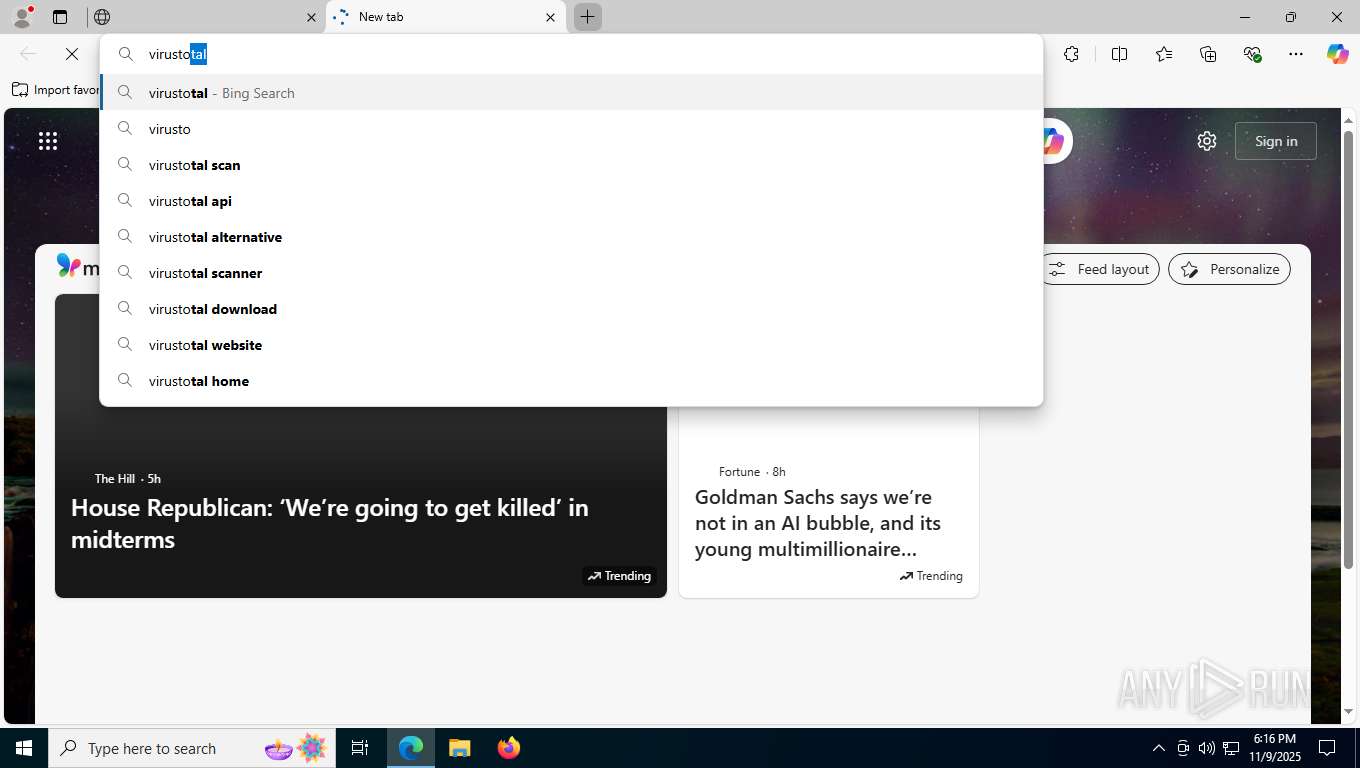Screen dimensions: 1360x768
Task: Pick the 'virustotal website' suggestion
Action: pos(571,345)
